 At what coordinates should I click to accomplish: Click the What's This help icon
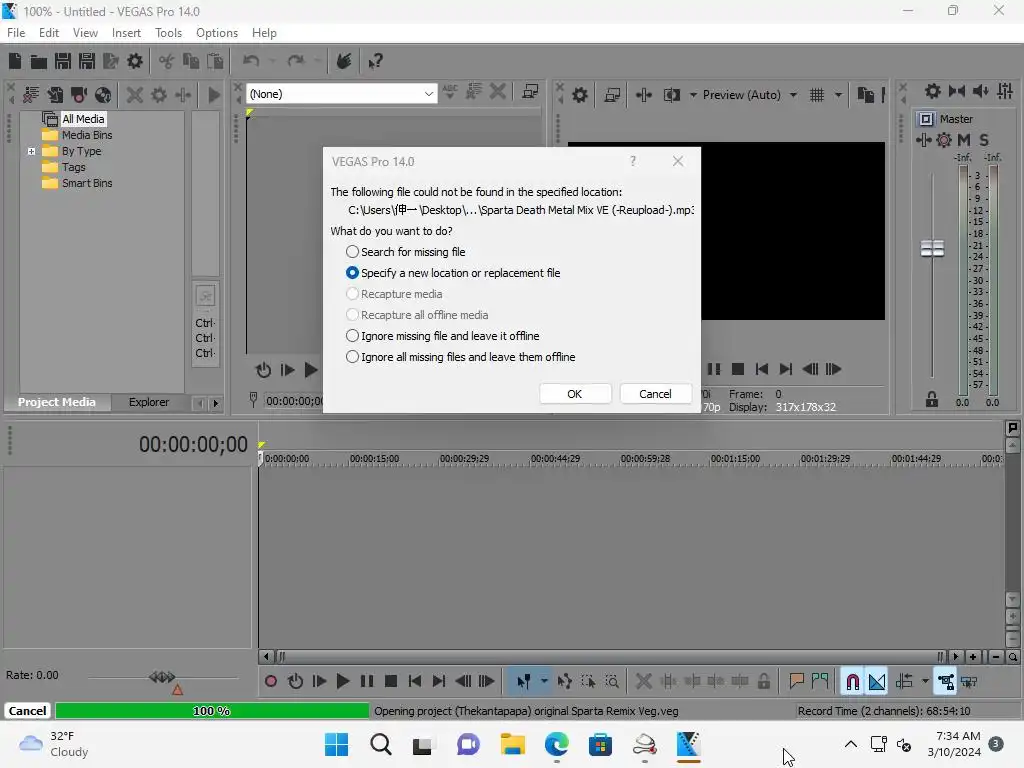point(375,61)
